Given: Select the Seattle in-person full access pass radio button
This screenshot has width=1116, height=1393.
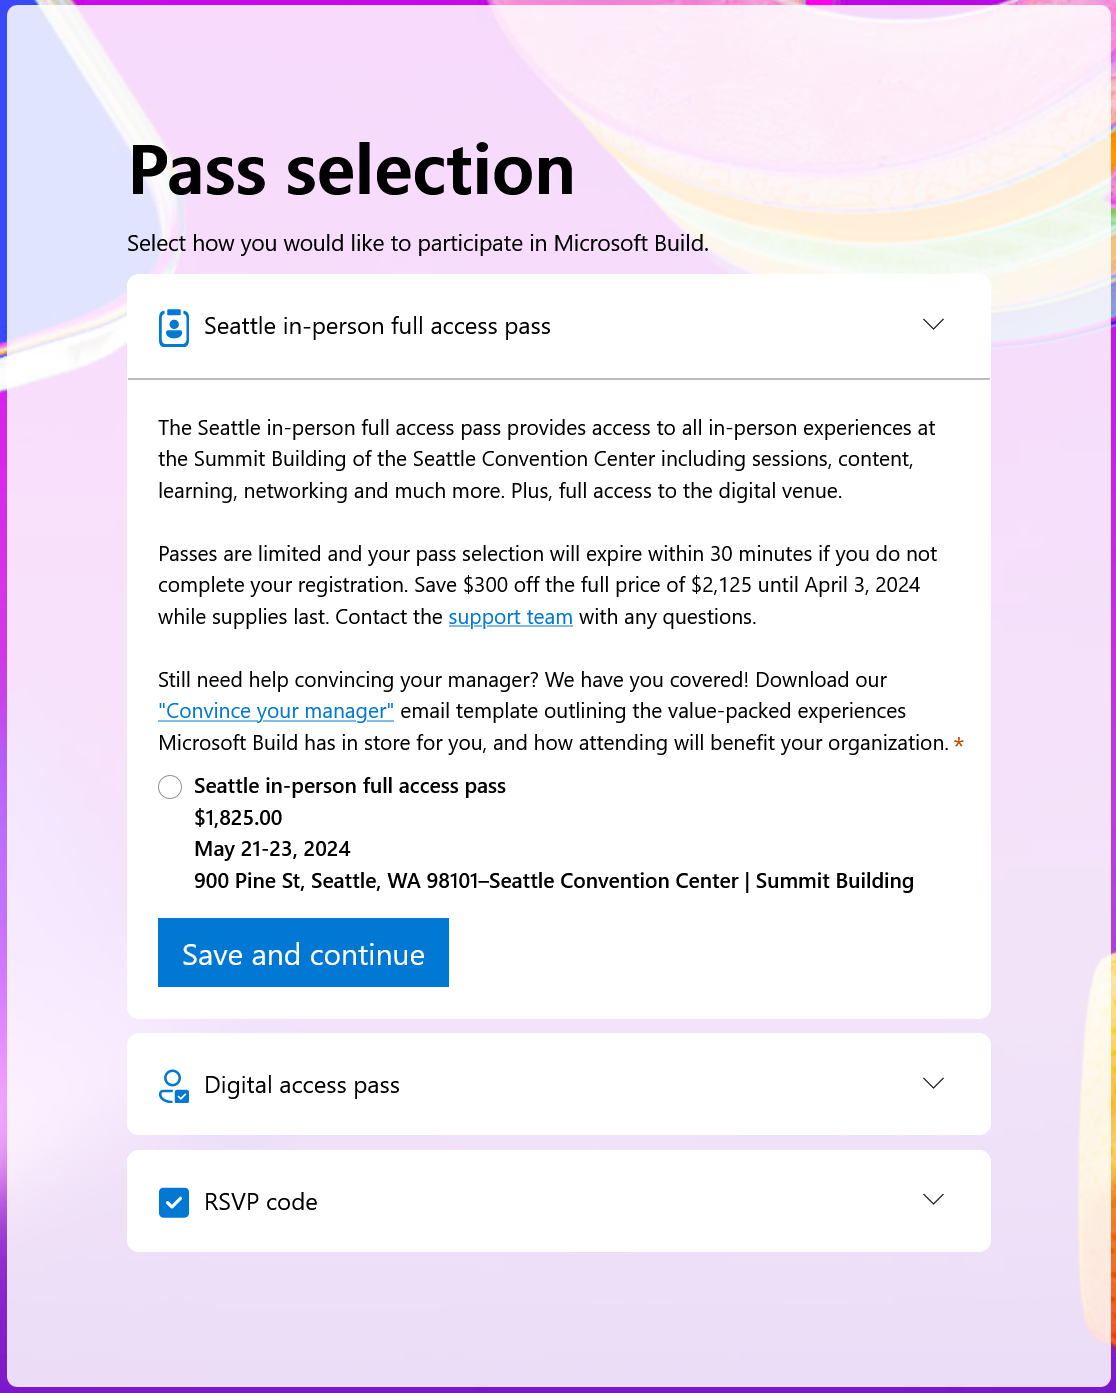Looking at the screenshot, I should tap(170, 787).
